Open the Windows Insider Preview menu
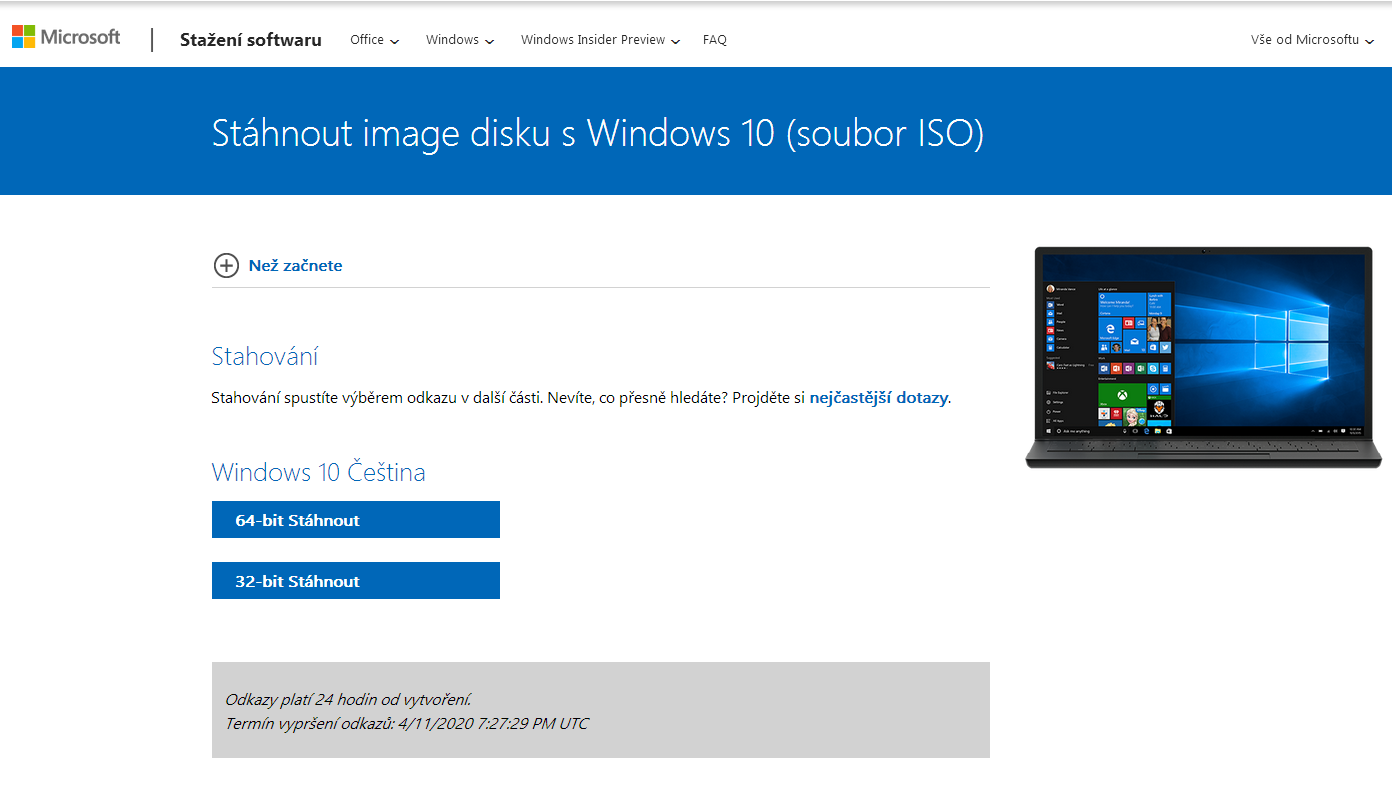The height and width of the screenshot is (790, 1392). 592,40
